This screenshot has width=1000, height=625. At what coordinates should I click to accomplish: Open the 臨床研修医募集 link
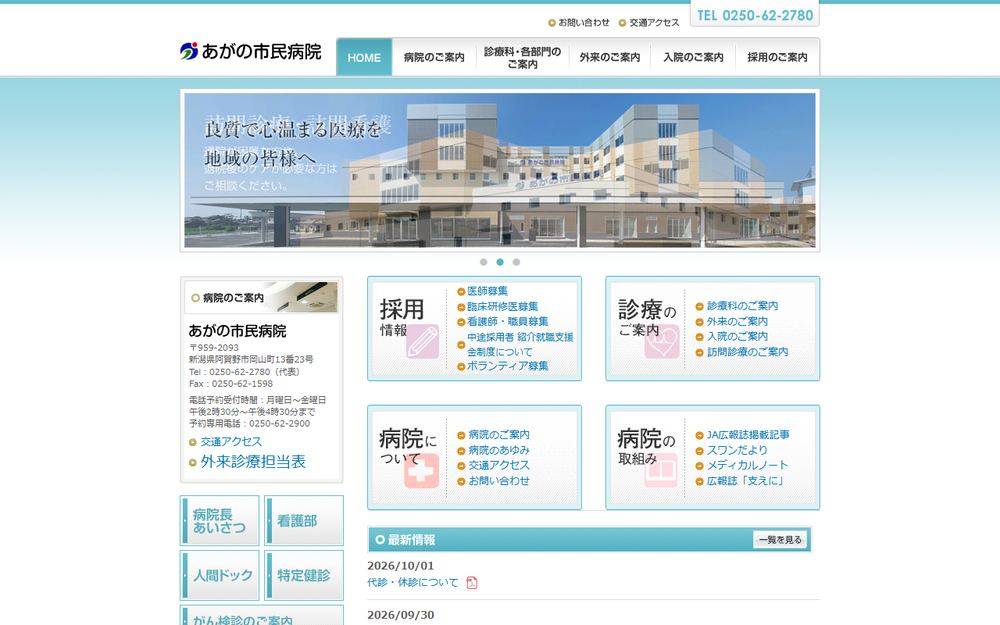point(503,307)
